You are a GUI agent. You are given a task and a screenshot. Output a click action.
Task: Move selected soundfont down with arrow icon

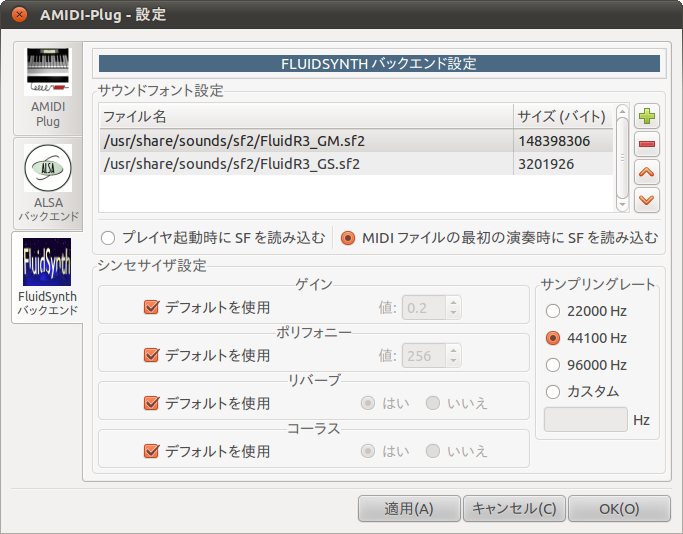pyautogui.click(x=646, y=200)
